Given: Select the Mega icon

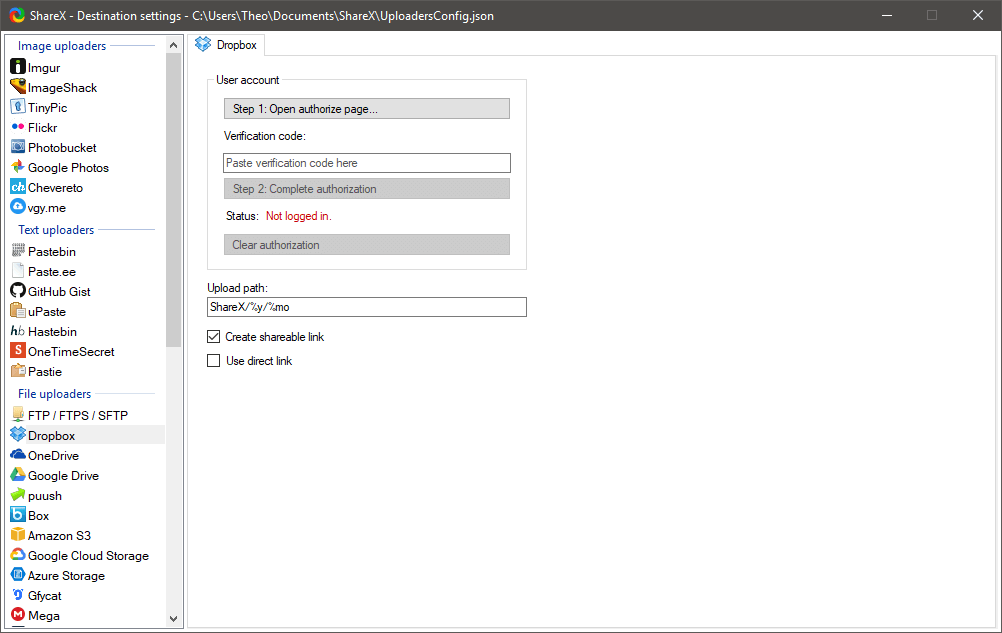Looking at the screenshot, I should [x=18, y=615].
